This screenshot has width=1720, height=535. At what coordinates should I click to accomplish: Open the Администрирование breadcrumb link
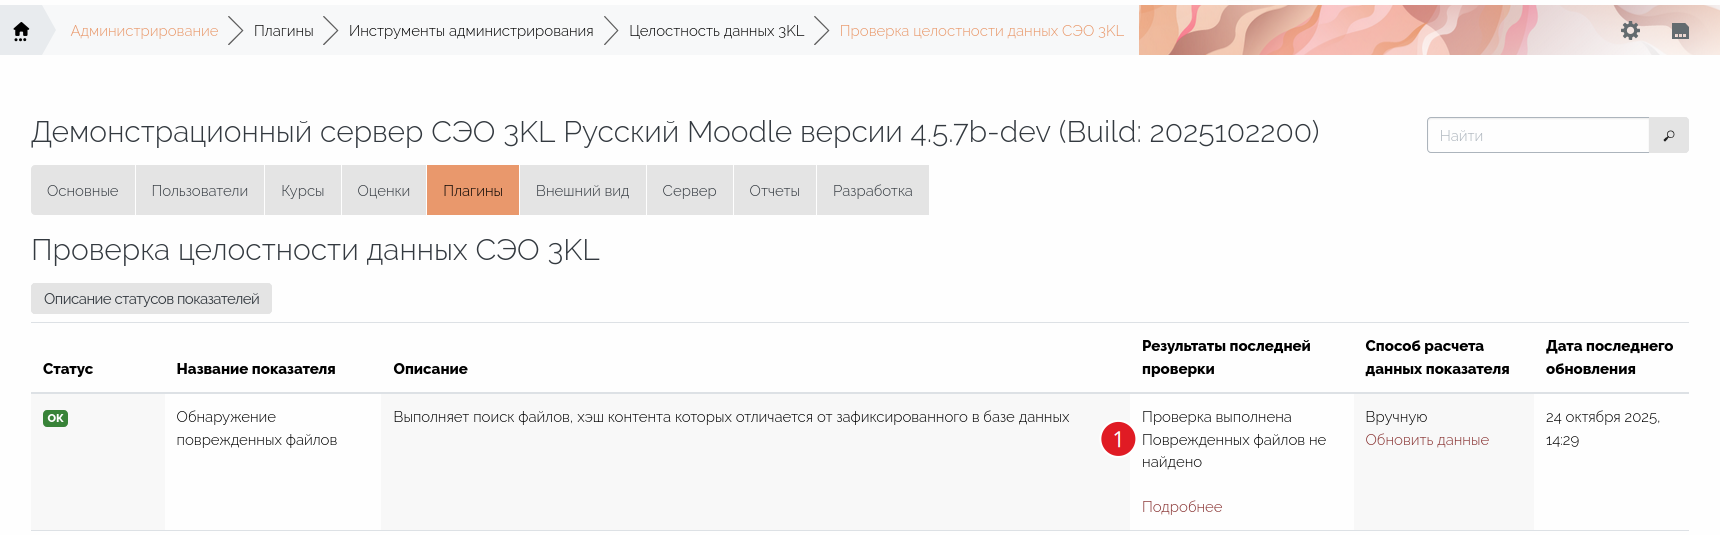point(144,31)
